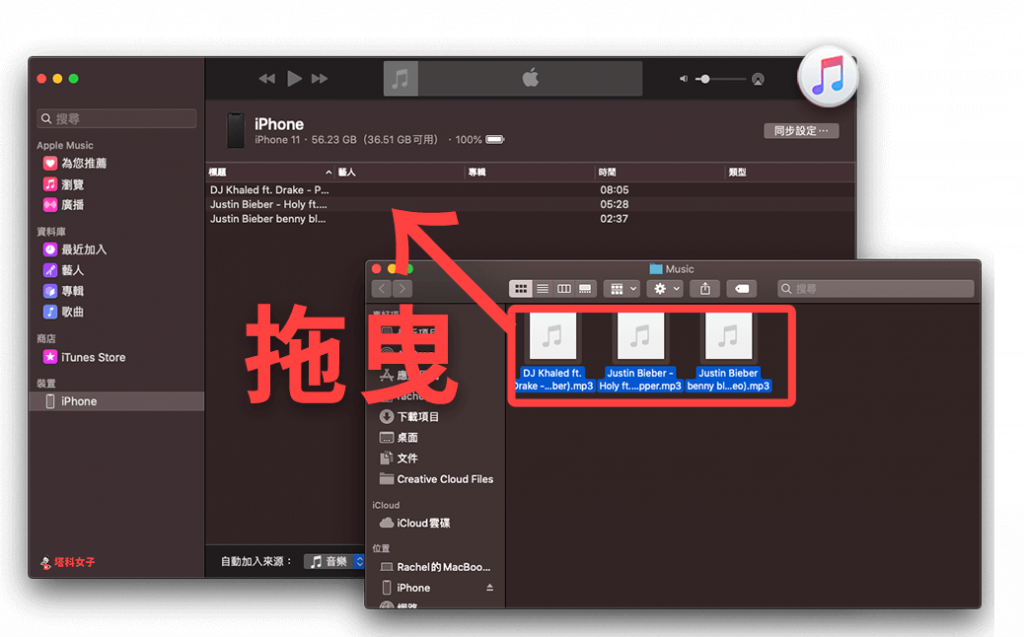
Task: Click the time value 05:28
Action: click(x=614, y=204)
